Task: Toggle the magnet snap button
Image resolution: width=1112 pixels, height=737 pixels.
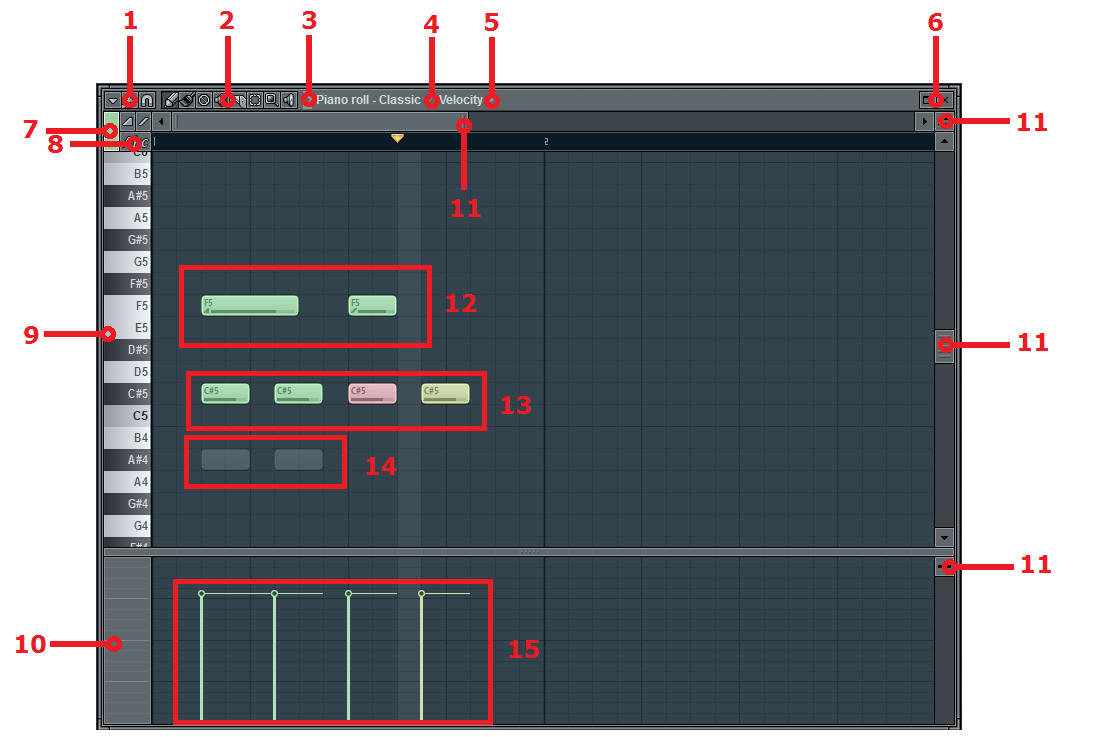Action: 146,101
